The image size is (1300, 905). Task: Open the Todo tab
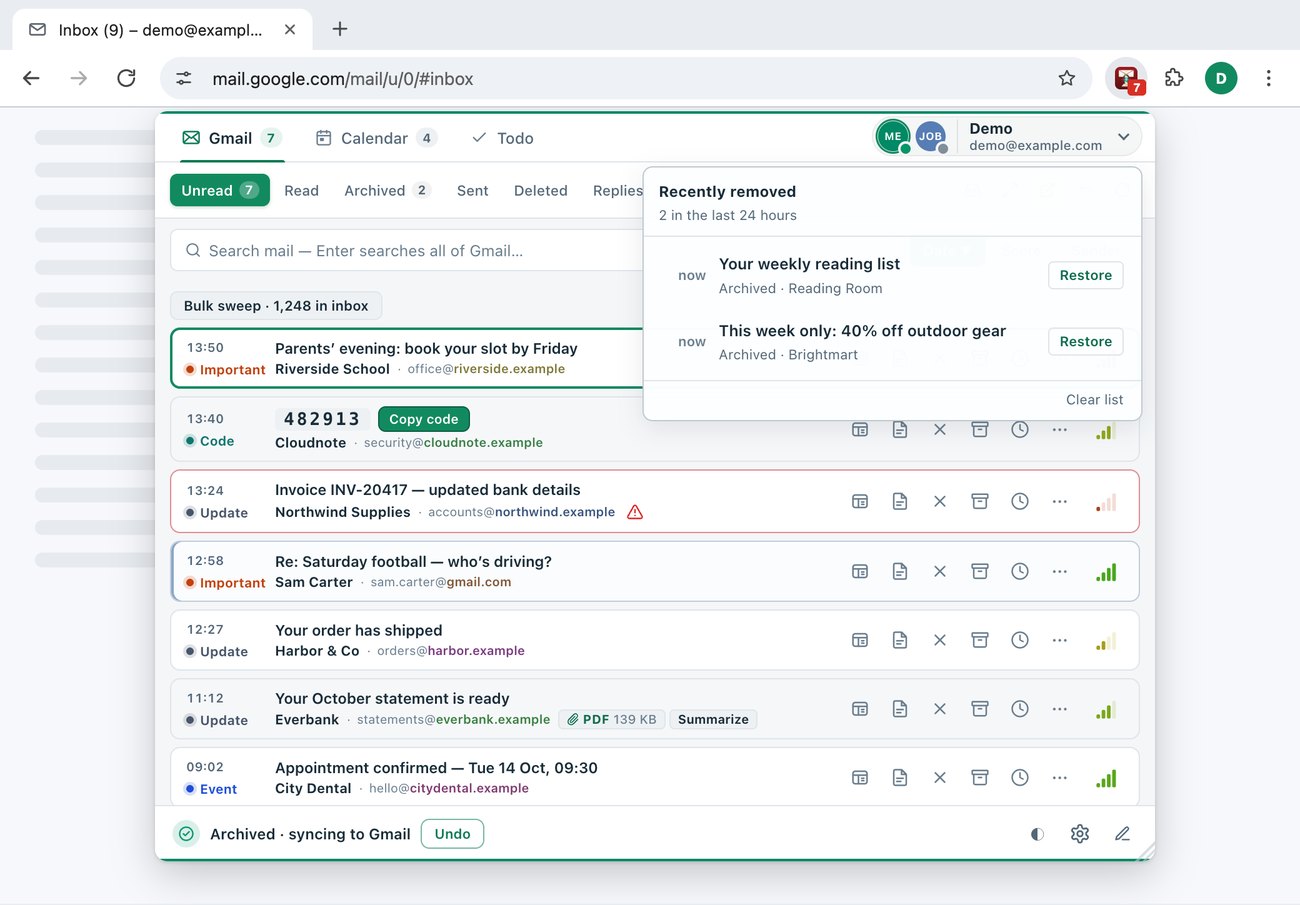coord(502,138)
